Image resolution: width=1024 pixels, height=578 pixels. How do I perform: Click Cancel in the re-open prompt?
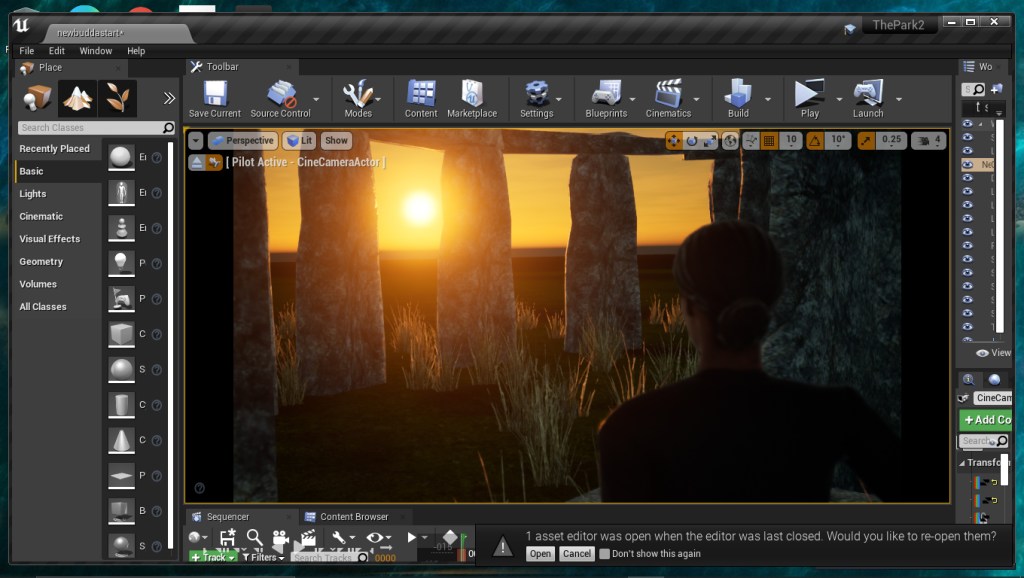(577, 554)
